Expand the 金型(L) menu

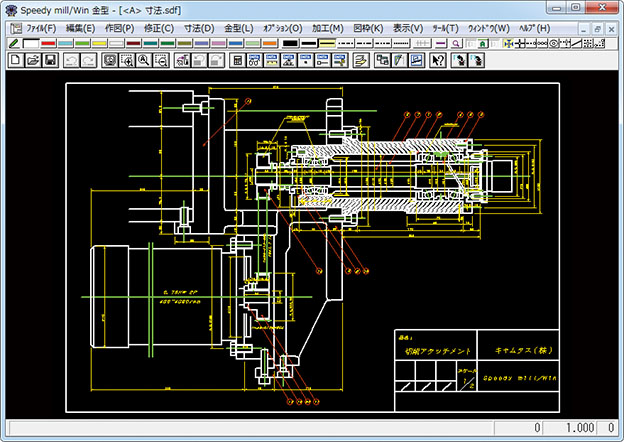coord(239,28)
